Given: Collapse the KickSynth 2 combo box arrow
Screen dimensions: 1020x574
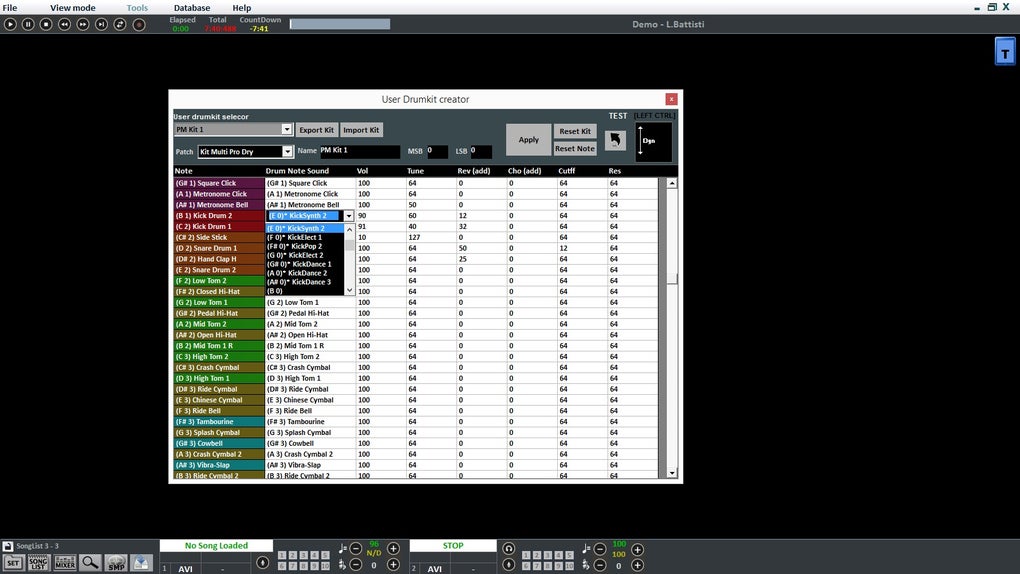Looking at the screenshot, I should pyautogui.click(x=349, y=216).
